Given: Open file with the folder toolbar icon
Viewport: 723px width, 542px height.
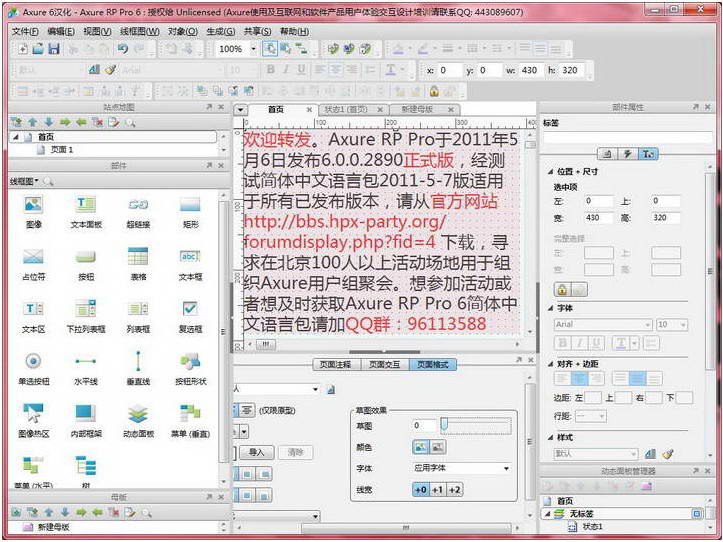Looking at the screenshot, I should 39,49.
